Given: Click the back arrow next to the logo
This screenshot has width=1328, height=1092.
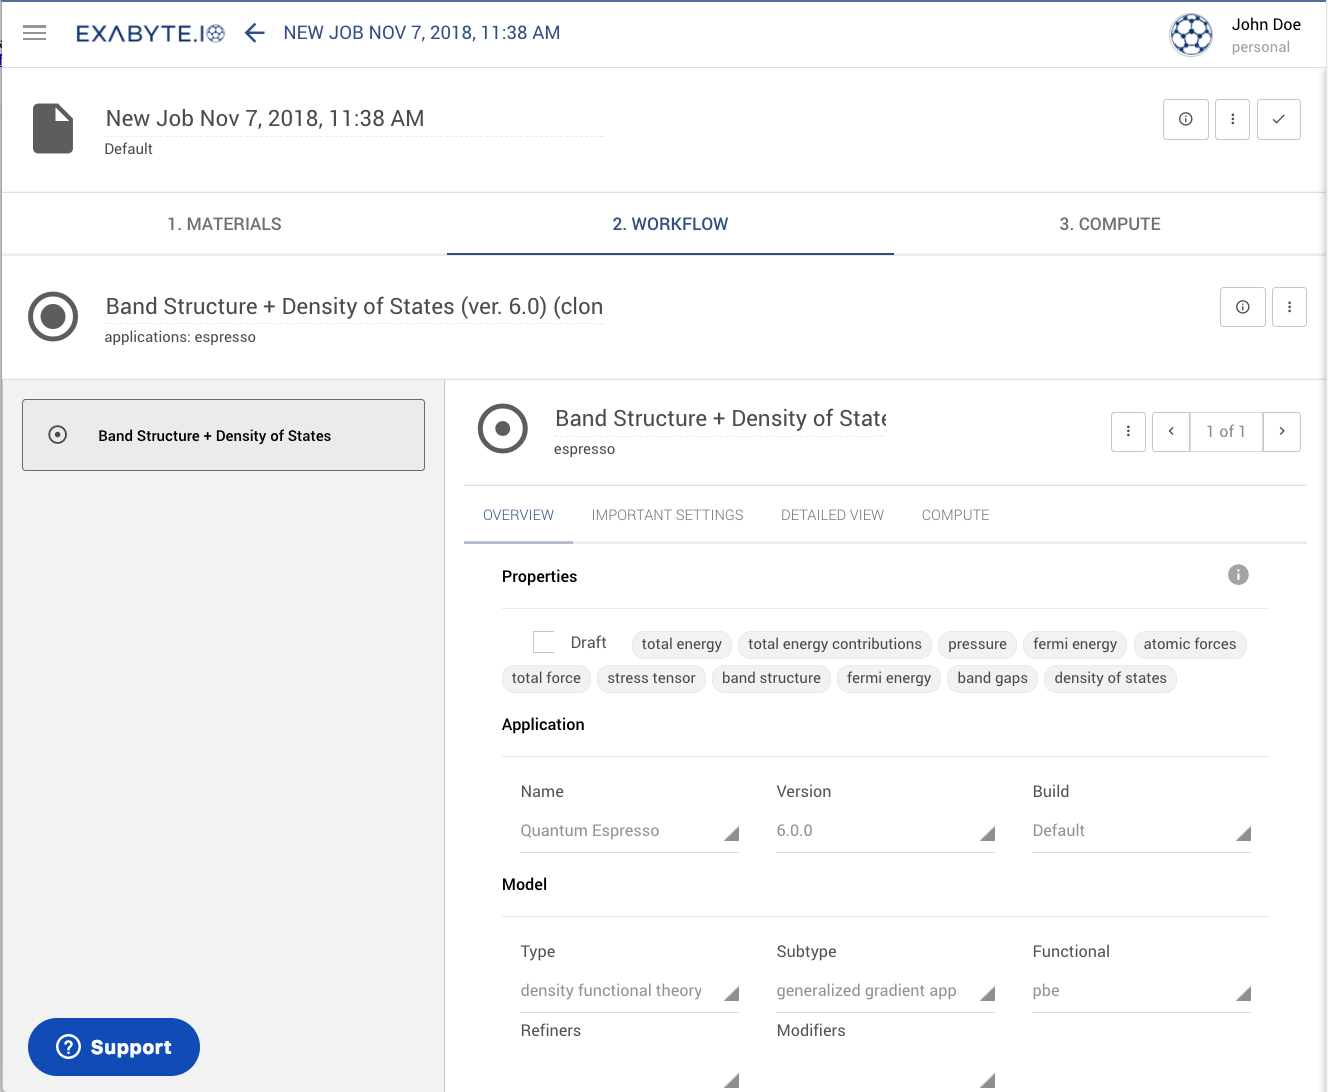Looking at the screenshot, I should (254, 32).
